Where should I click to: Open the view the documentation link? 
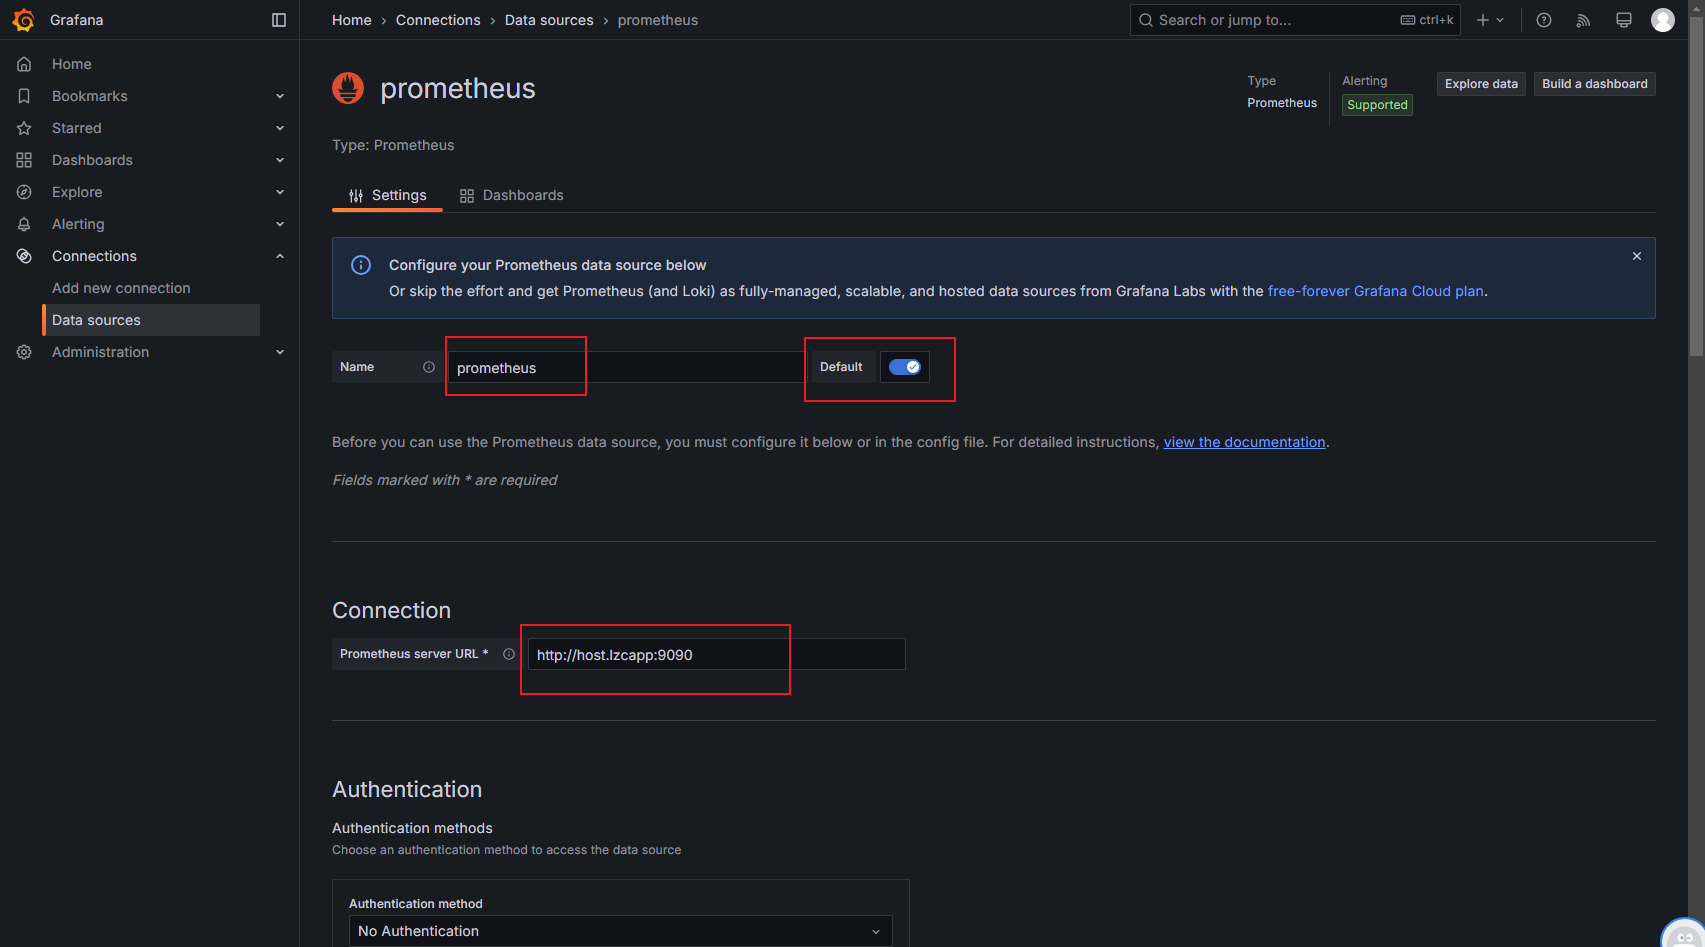click(1244, 442)
